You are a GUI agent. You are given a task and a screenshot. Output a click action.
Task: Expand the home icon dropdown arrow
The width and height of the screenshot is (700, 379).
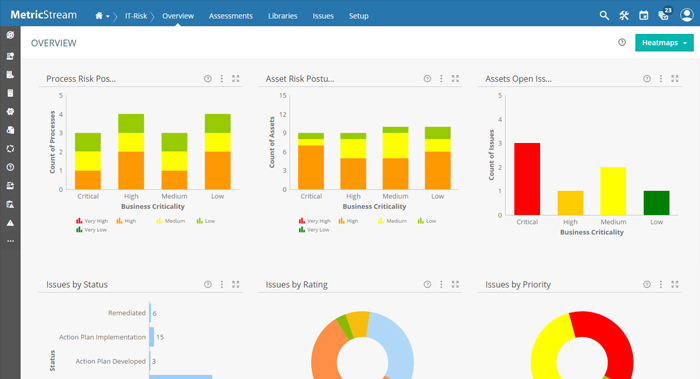108,17
